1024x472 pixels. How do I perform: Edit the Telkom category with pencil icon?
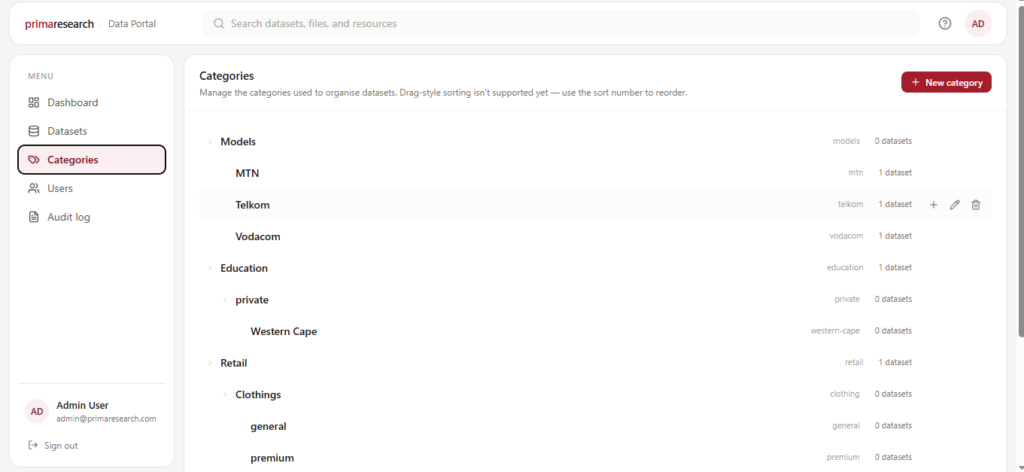pos(955,205)
